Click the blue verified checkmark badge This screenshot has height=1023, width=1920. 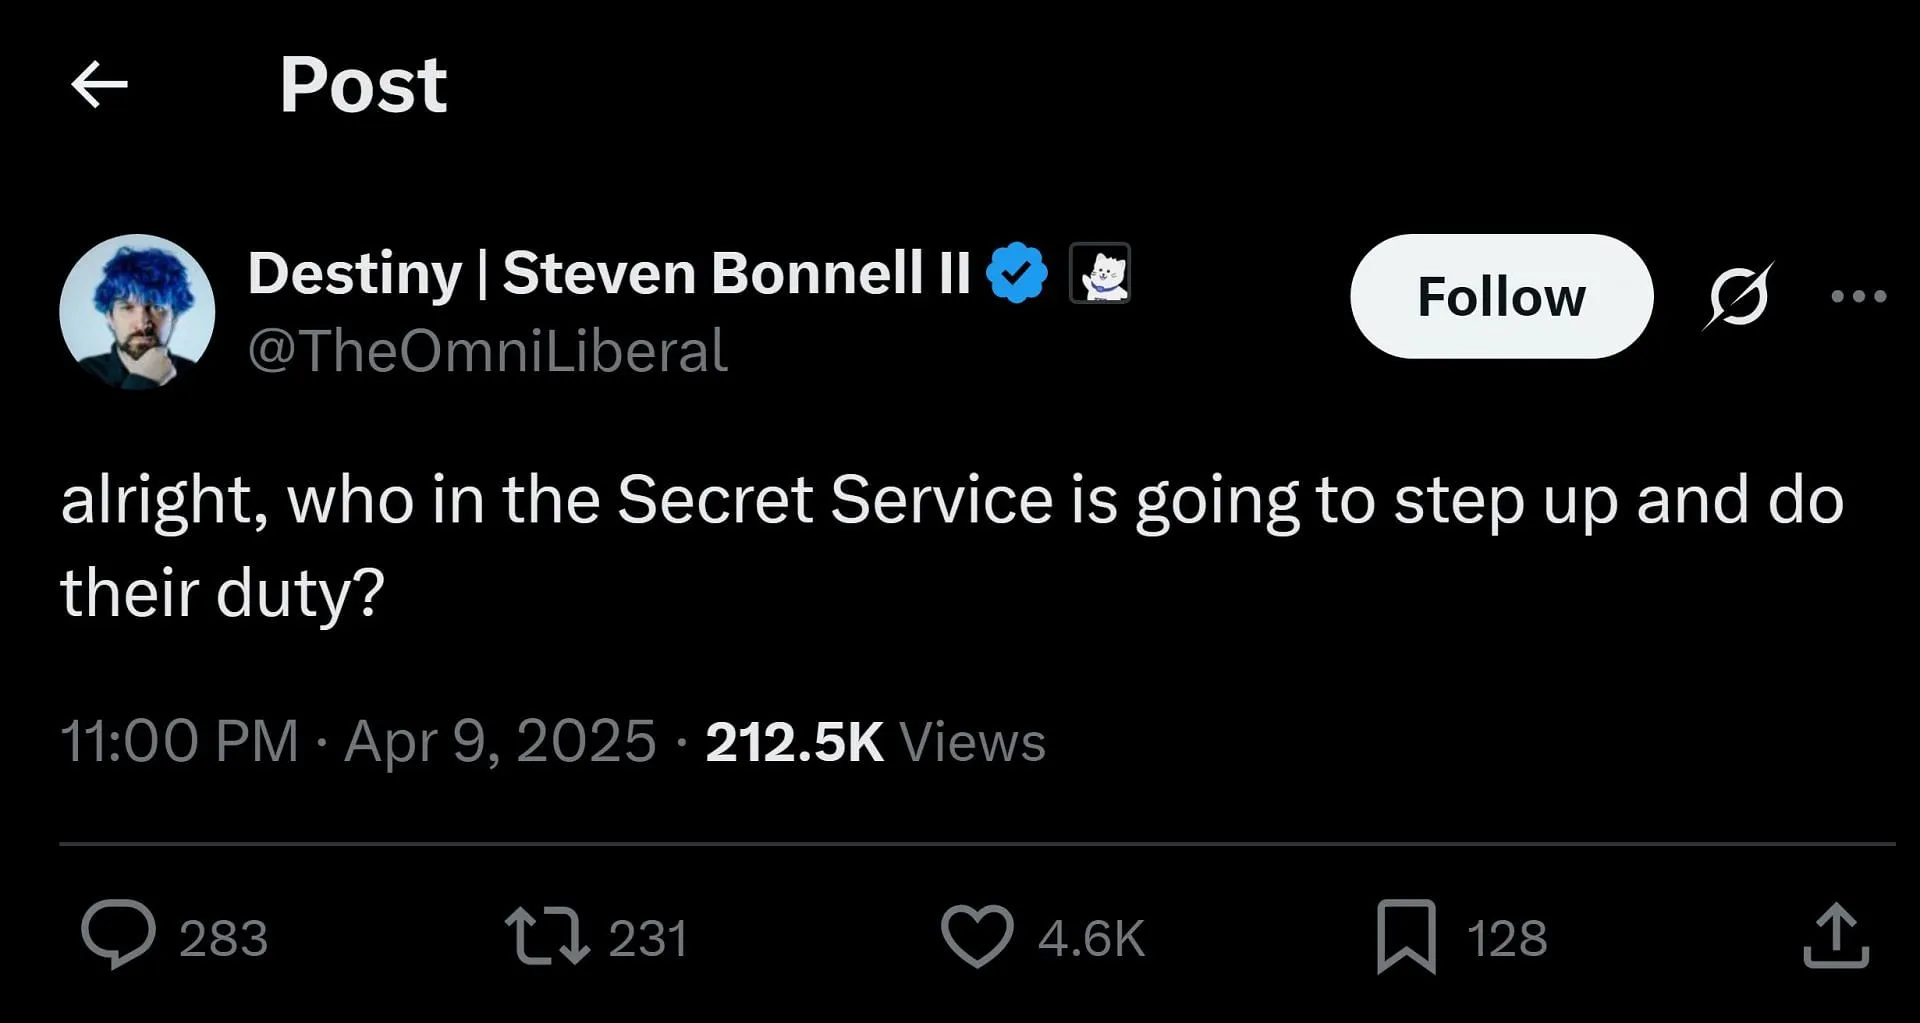click(x=1017, y=272)
